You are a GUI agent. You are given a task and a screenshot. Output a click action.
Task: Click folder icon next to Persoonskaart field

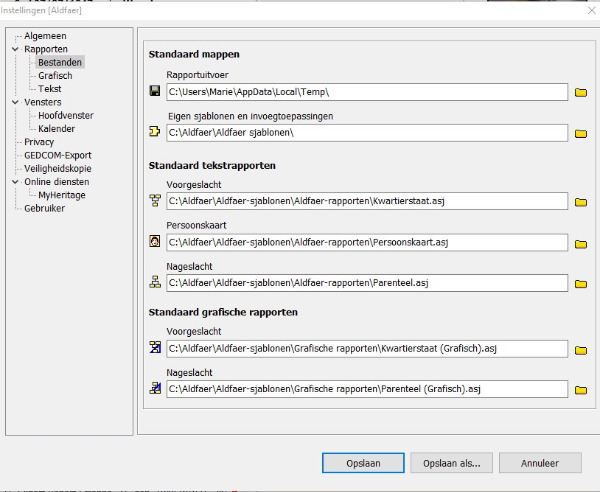coord(581,243)
